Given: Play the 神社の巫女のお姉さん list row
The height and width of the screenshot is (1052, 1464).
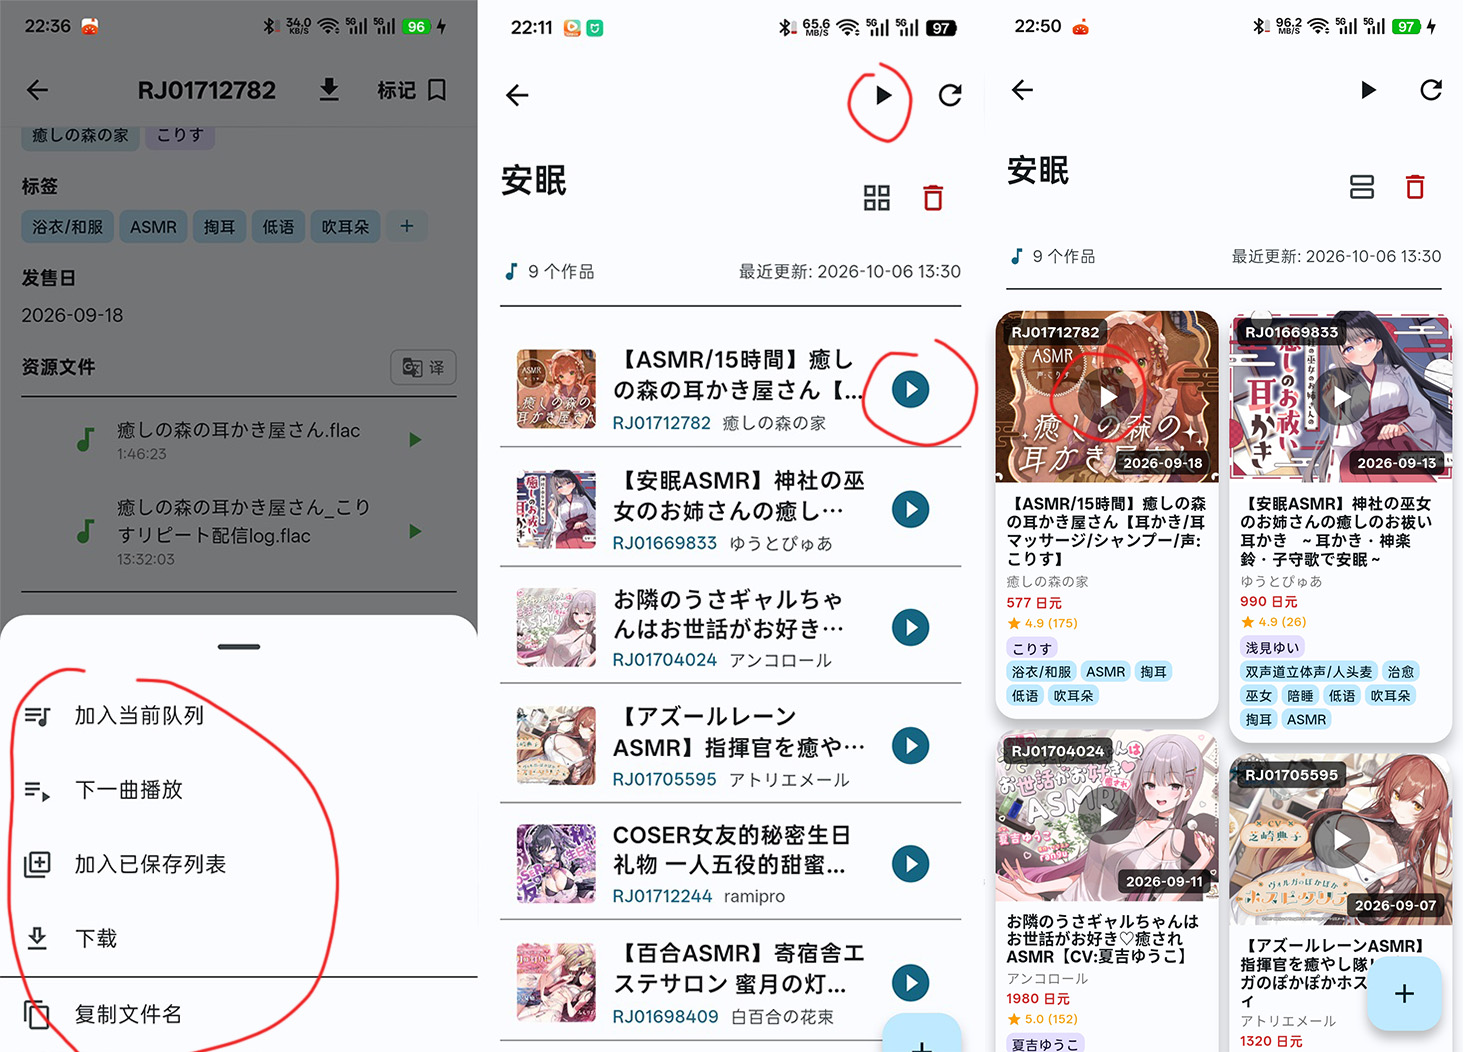Looking at the screenshot, I should coord(910,509).
